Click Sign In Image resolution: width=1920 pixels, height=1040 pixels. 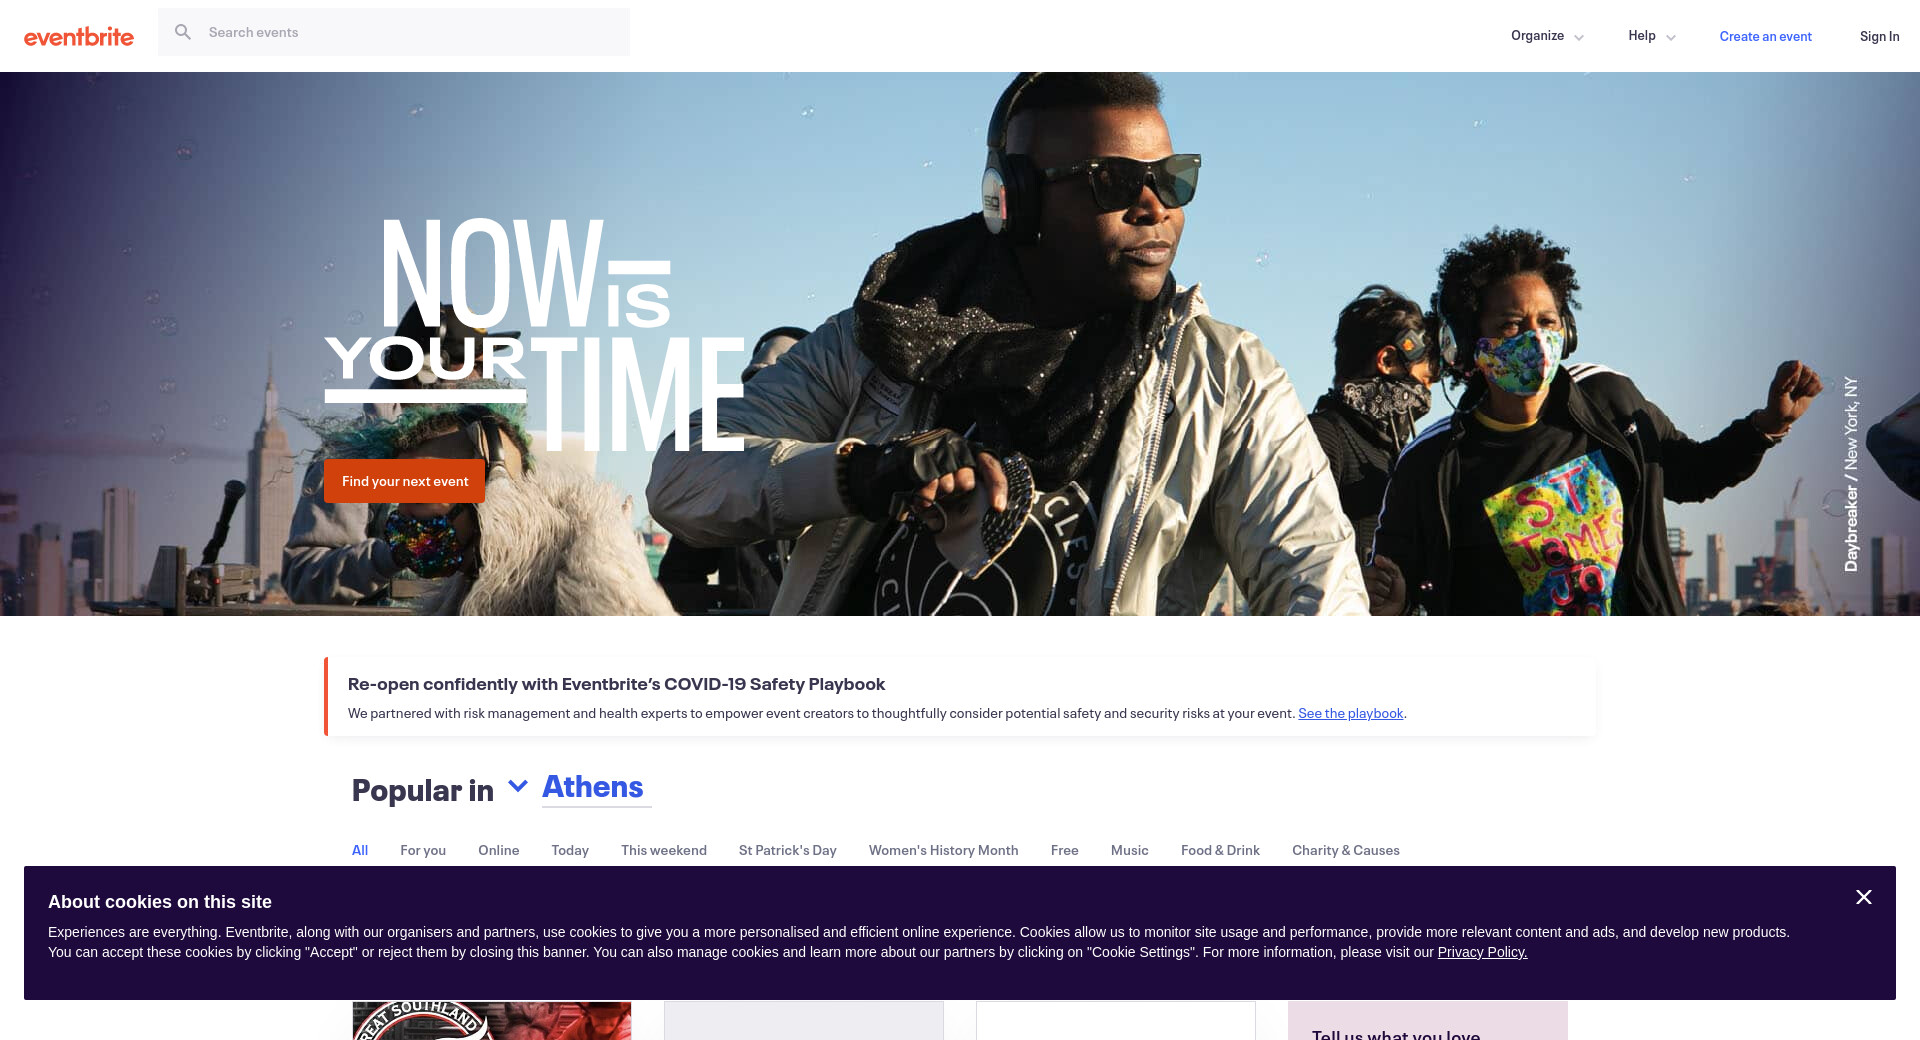coord(1879,36)
